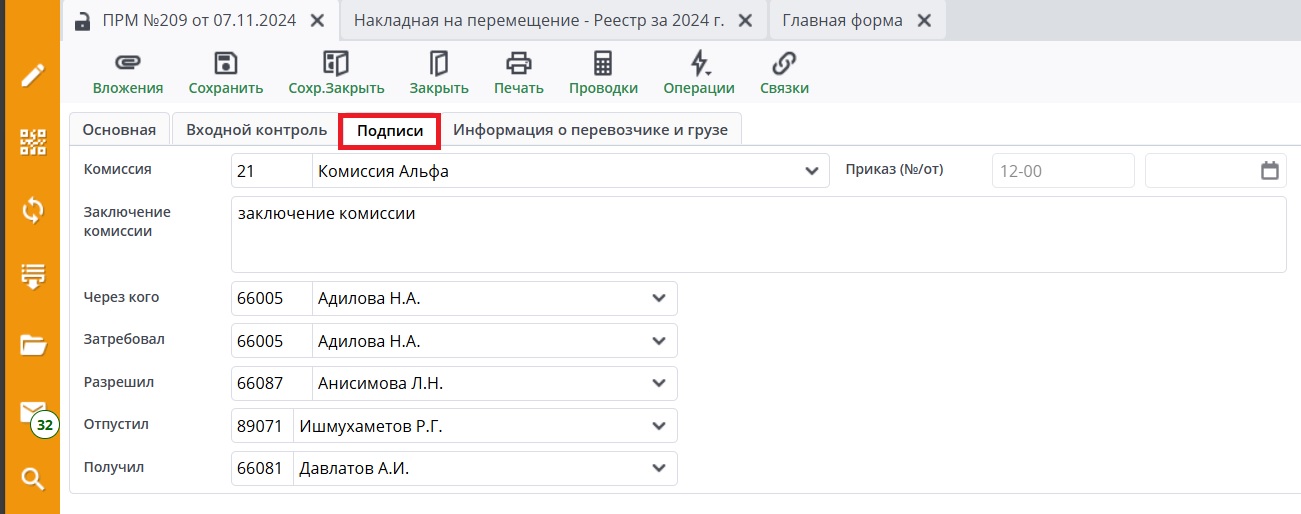Click the Связки chain link icon
The image size is (1301, 514).
click(784, 64)
